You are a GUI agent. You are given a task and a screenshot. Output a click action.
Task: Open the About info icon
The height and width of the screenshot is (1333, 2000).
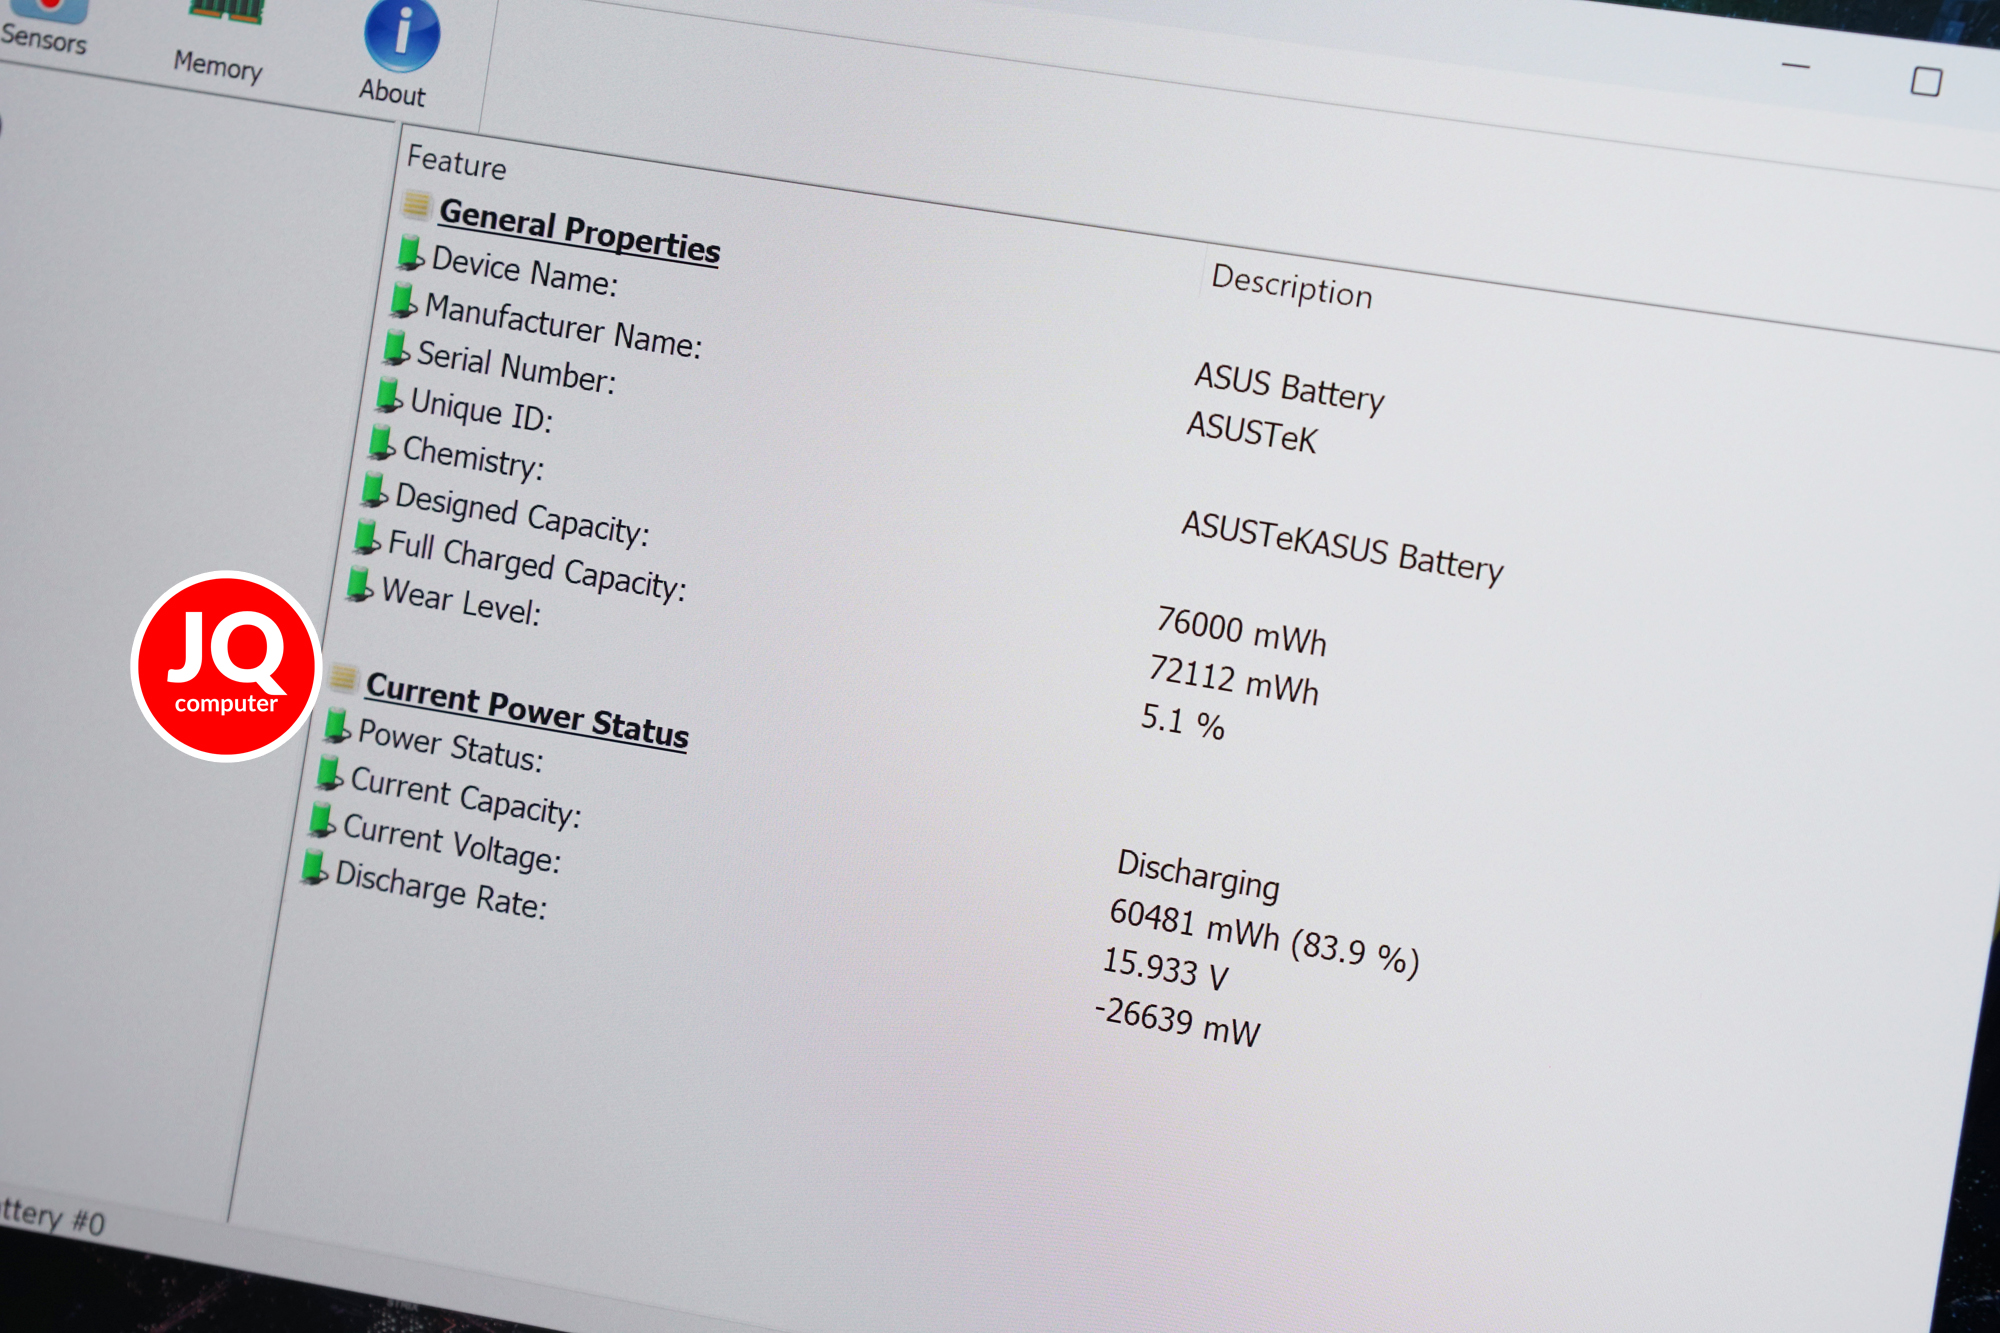401,35
